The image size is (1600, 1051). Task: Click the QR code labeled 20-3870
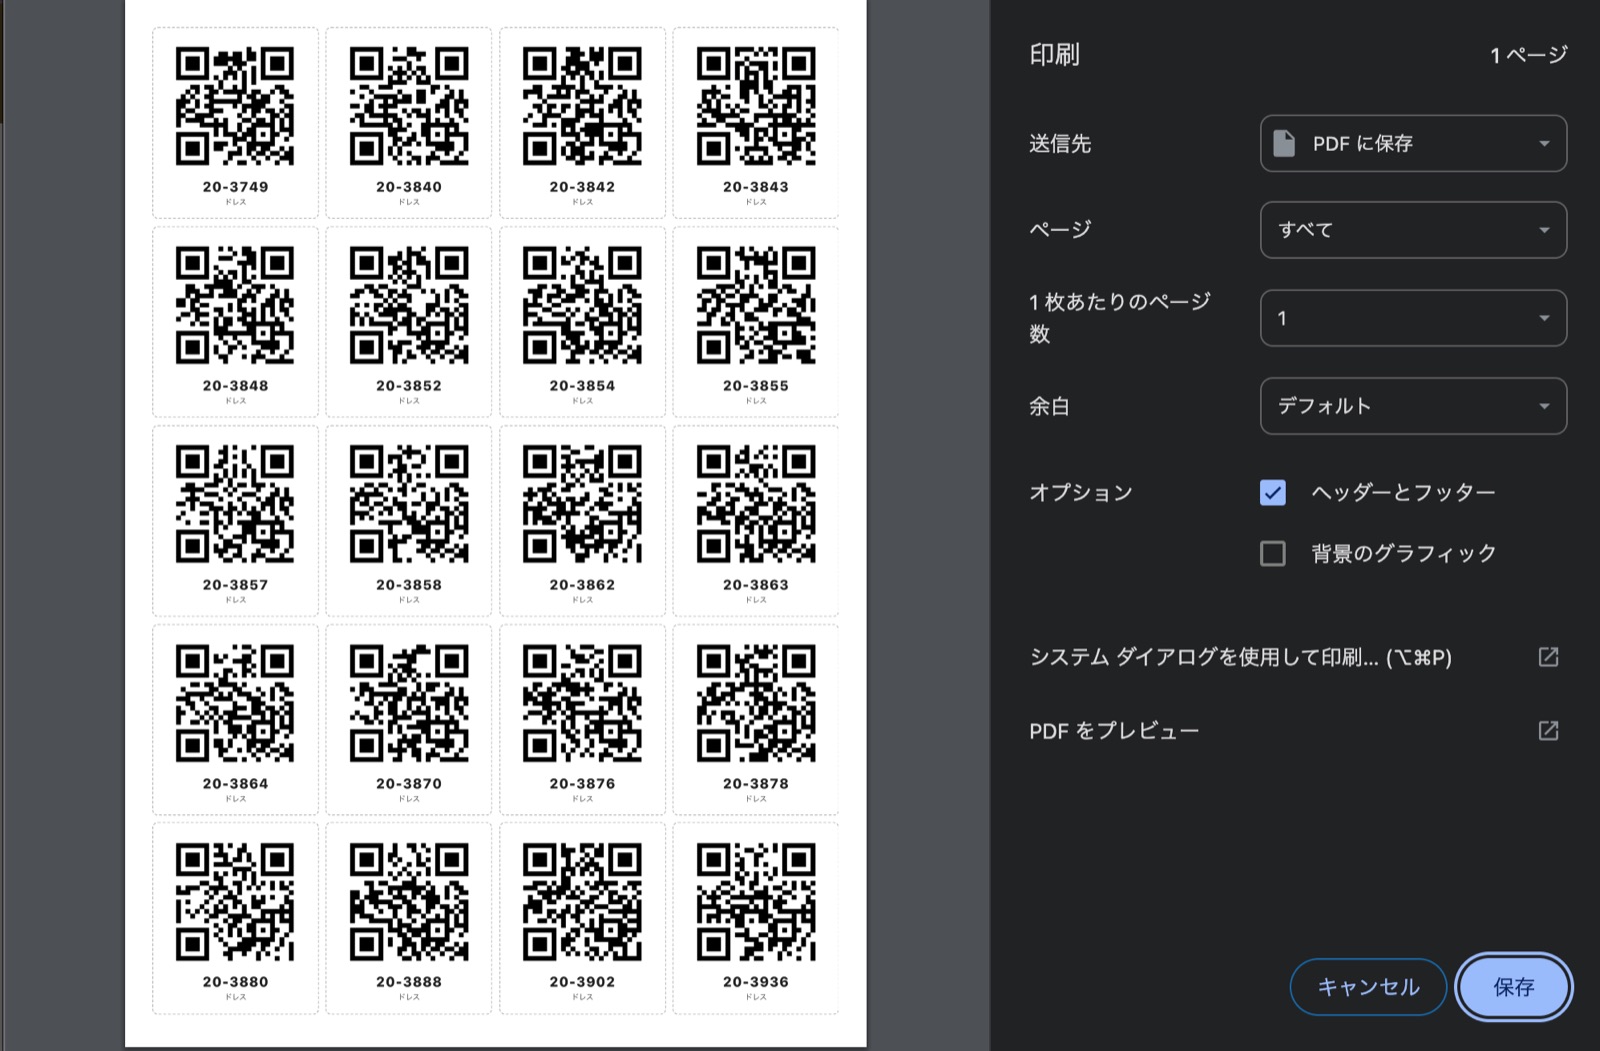409,703
